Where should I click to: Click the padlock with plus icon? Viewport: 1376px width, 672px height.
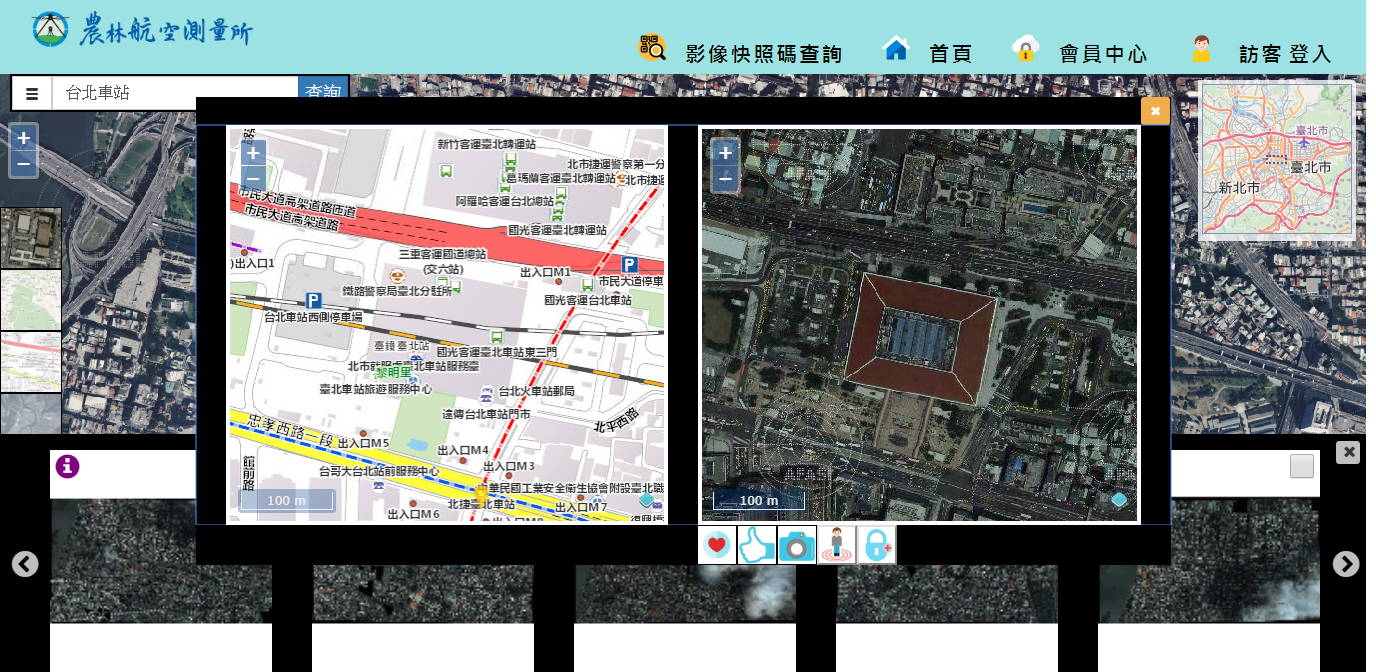point(876,545)
